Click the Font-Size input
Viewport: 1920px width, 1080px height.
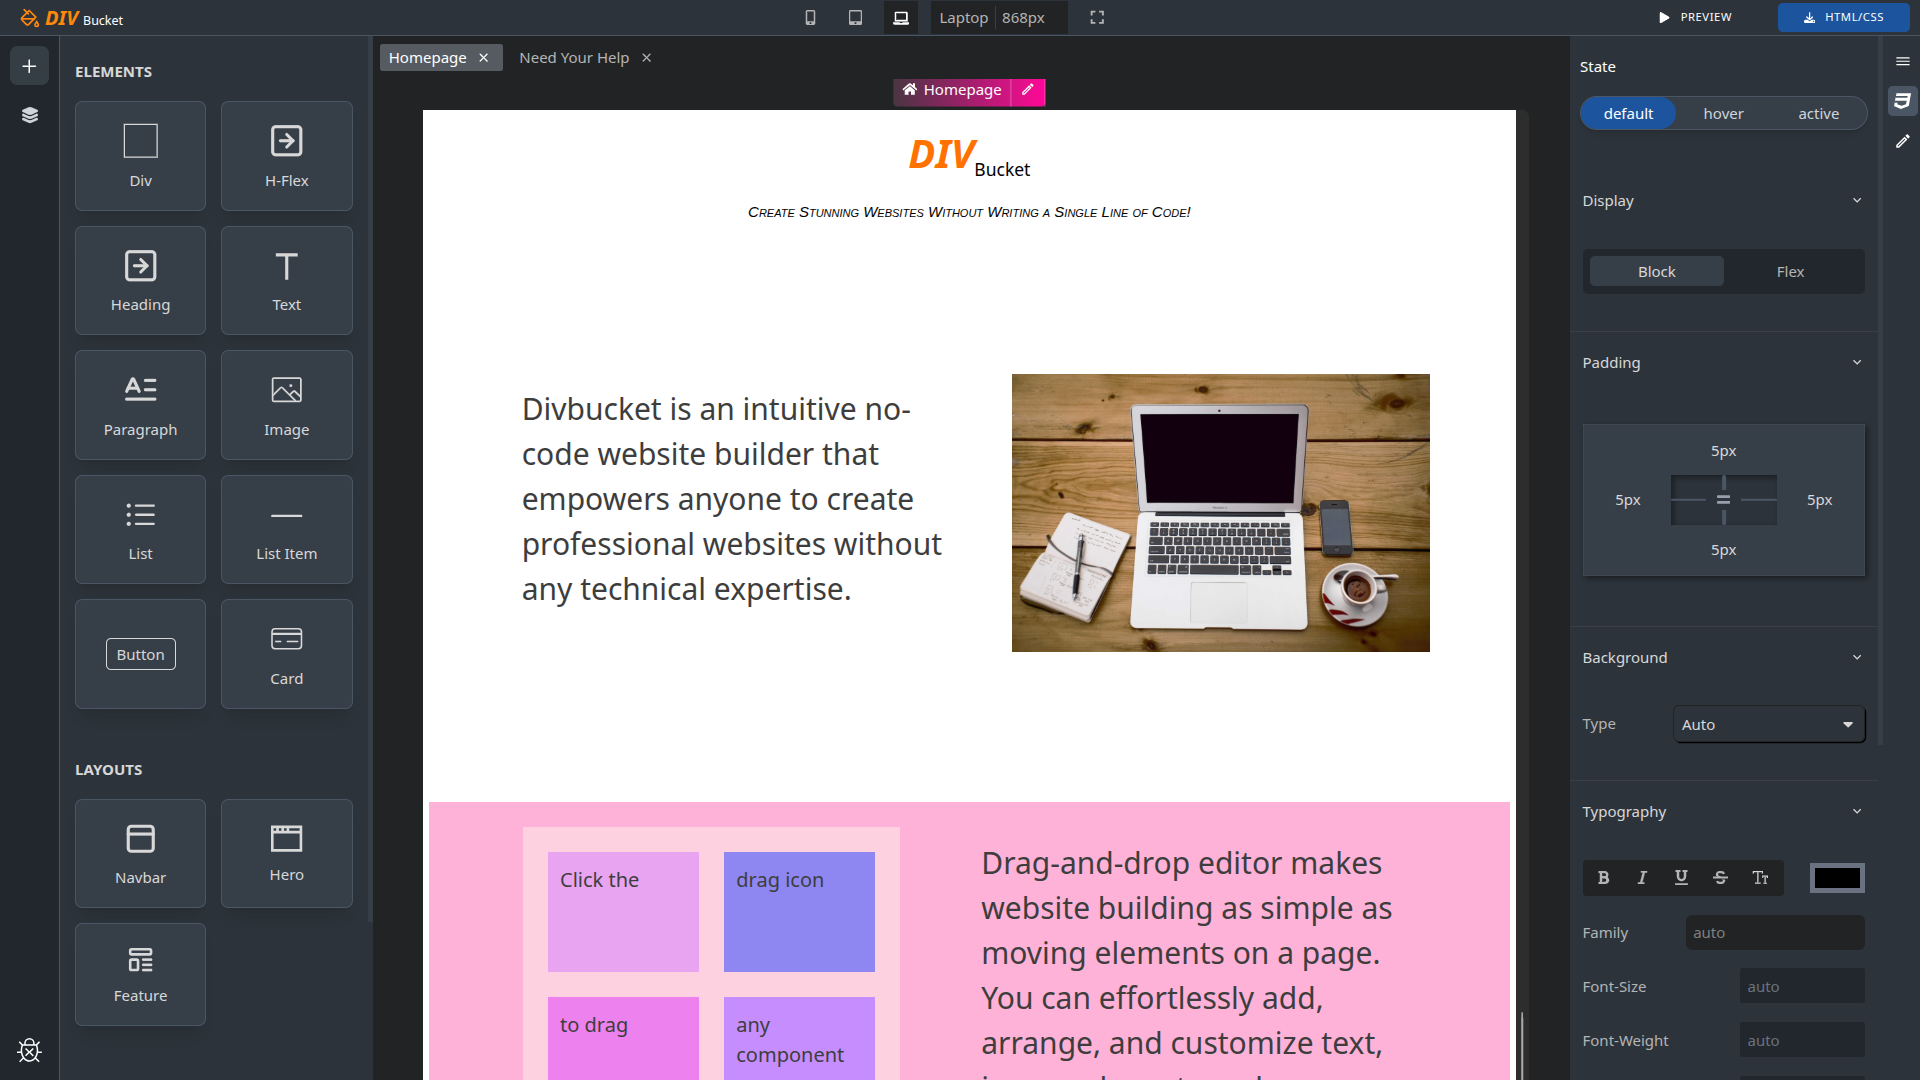point(1801,987)
